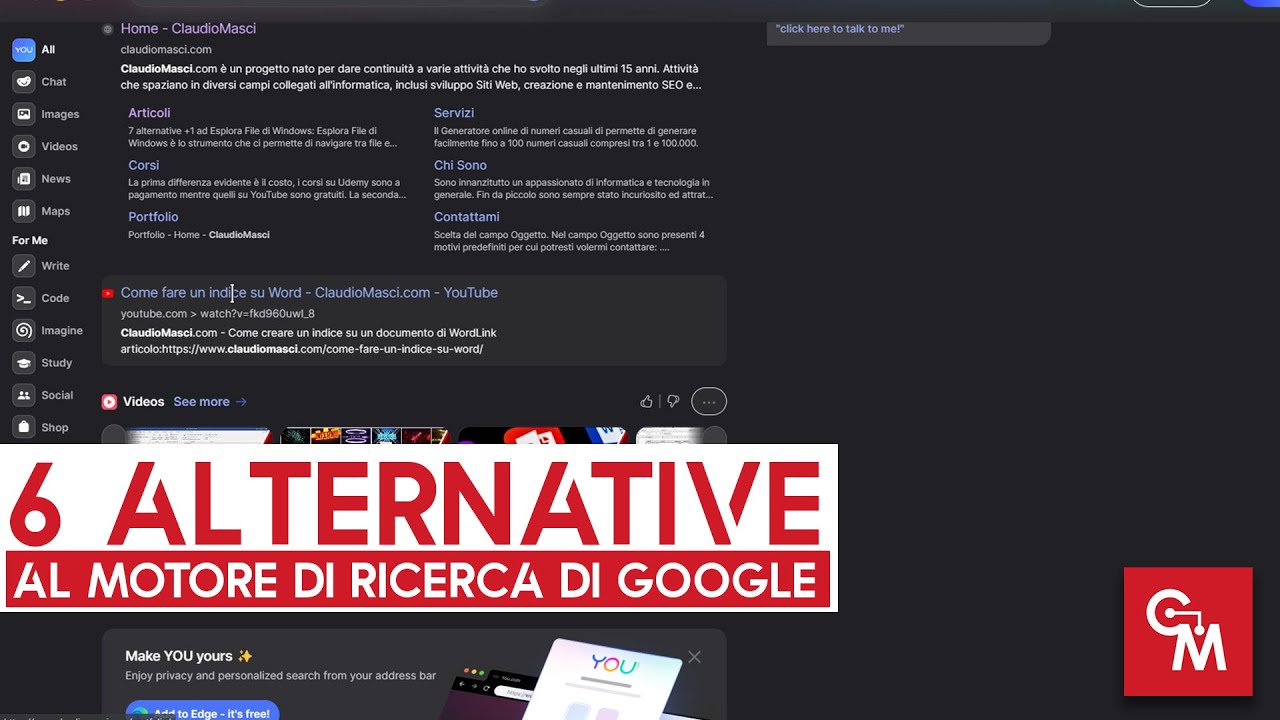Open the Shop app label
The image size is (1280, 720).
55,427
